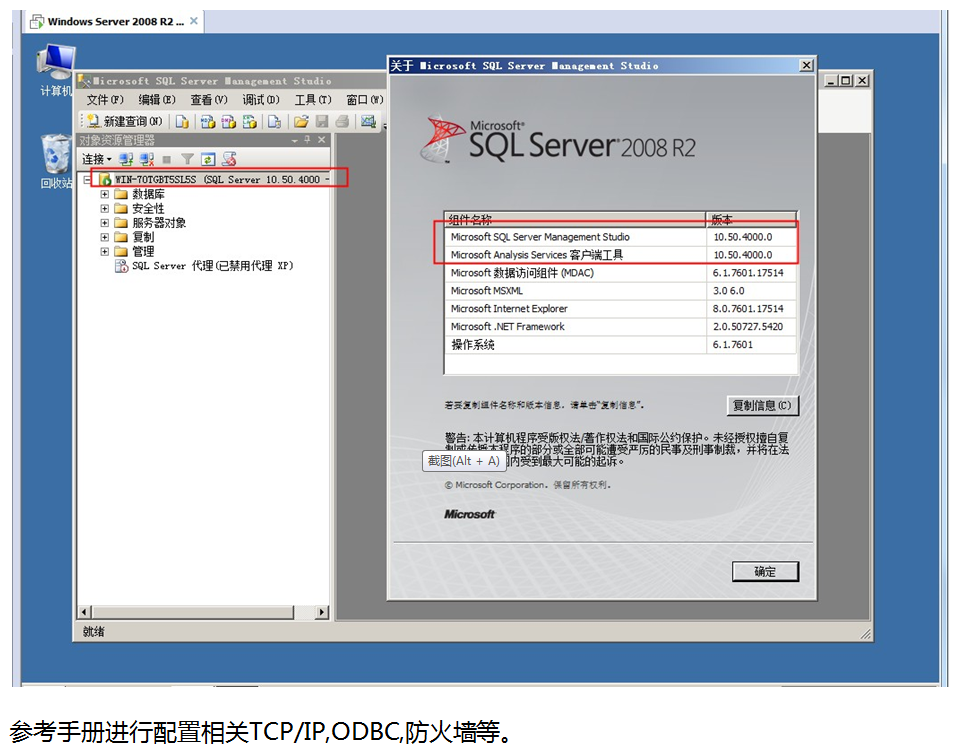Click the Database Engine Query toolbar icon
The image size is (959, 747).
pos(182,121)
